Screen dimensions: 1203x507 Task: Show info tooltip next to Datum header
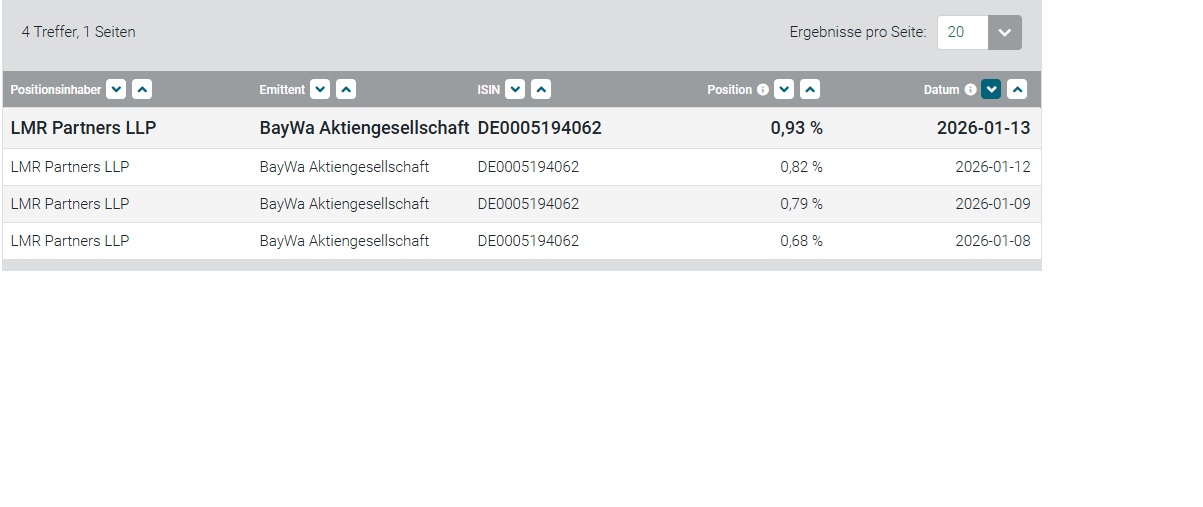[x=970, y=90]
